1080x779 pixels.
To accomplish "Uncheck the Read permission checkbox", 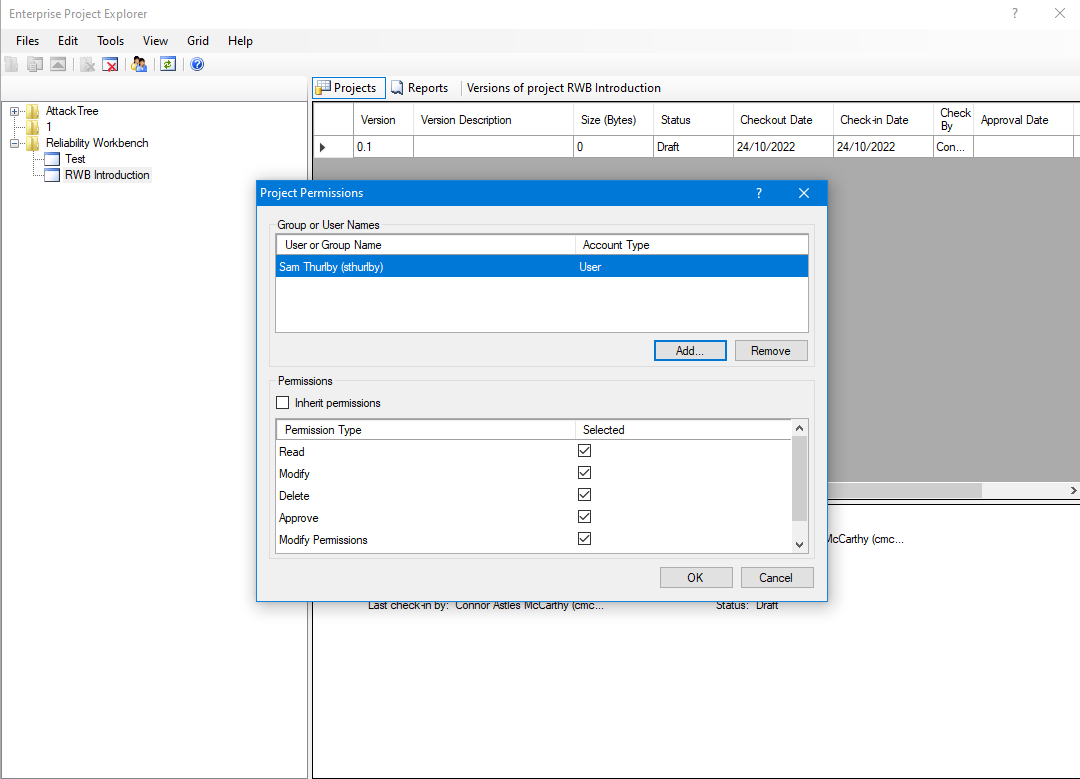I will (x=585, y=451).
